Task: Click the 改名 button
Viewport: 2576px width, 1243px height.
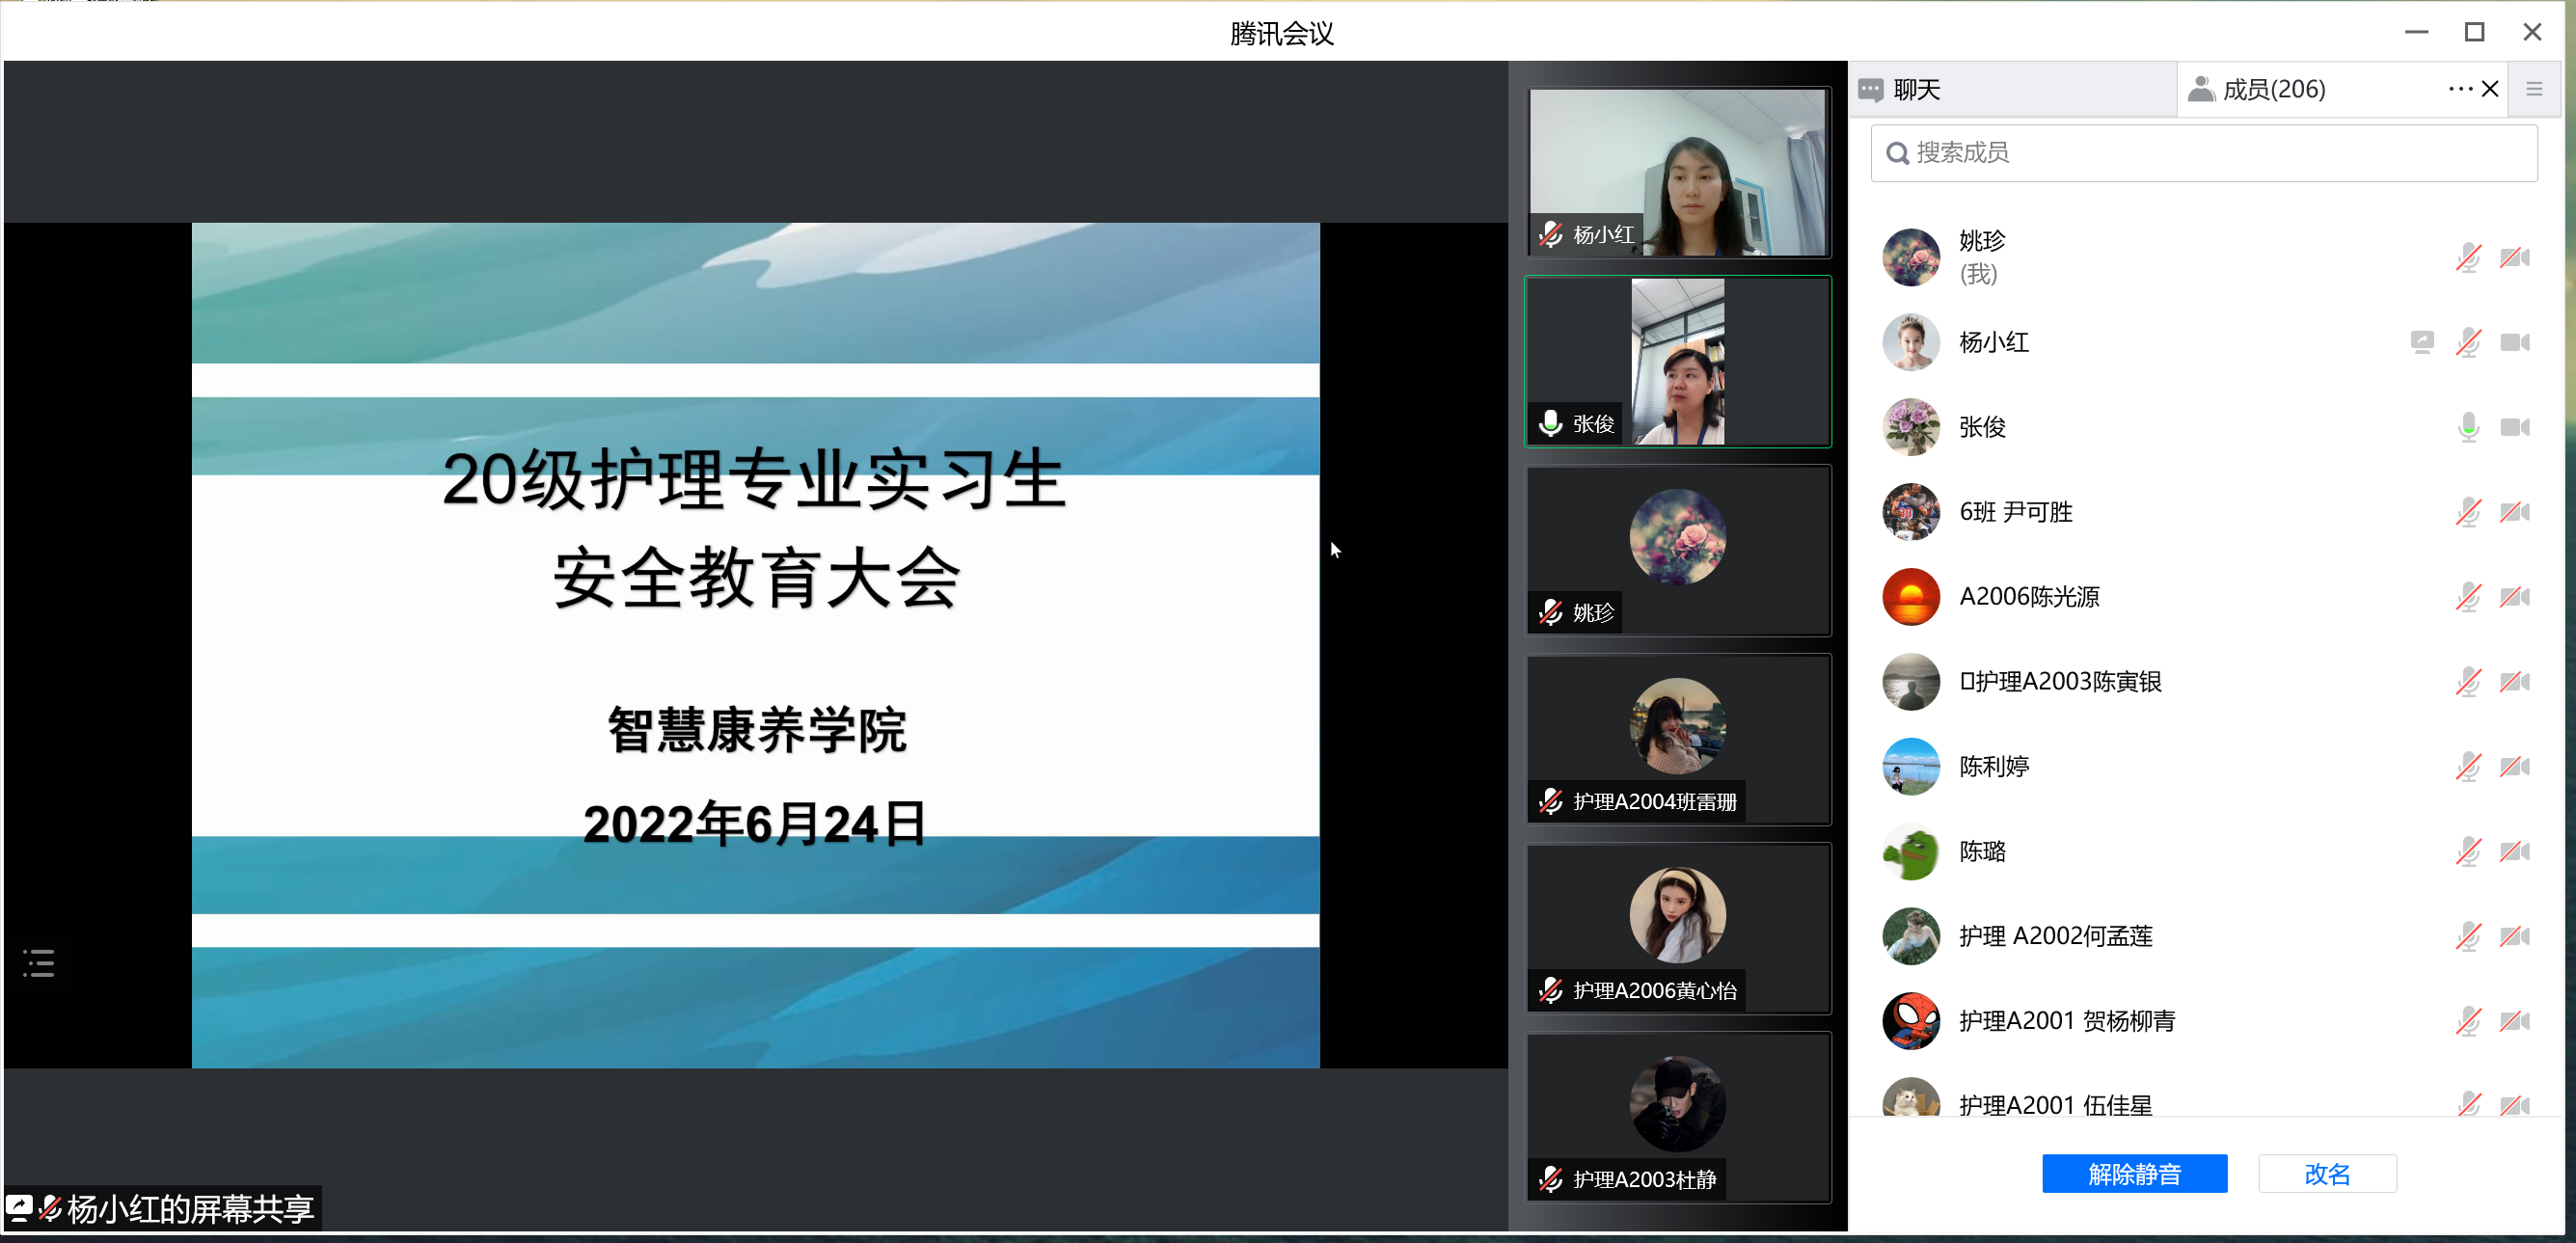Action: point(2326,1174)
